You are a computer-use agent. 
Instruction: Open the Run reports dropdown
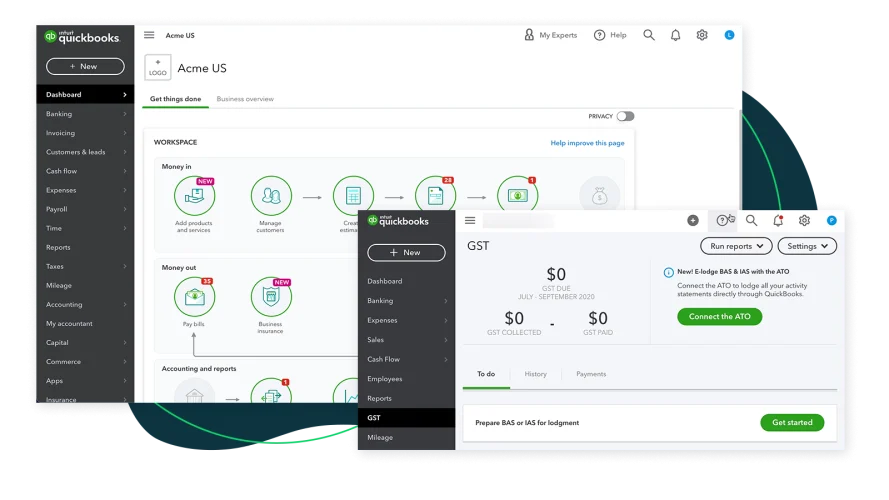[736, 246]
